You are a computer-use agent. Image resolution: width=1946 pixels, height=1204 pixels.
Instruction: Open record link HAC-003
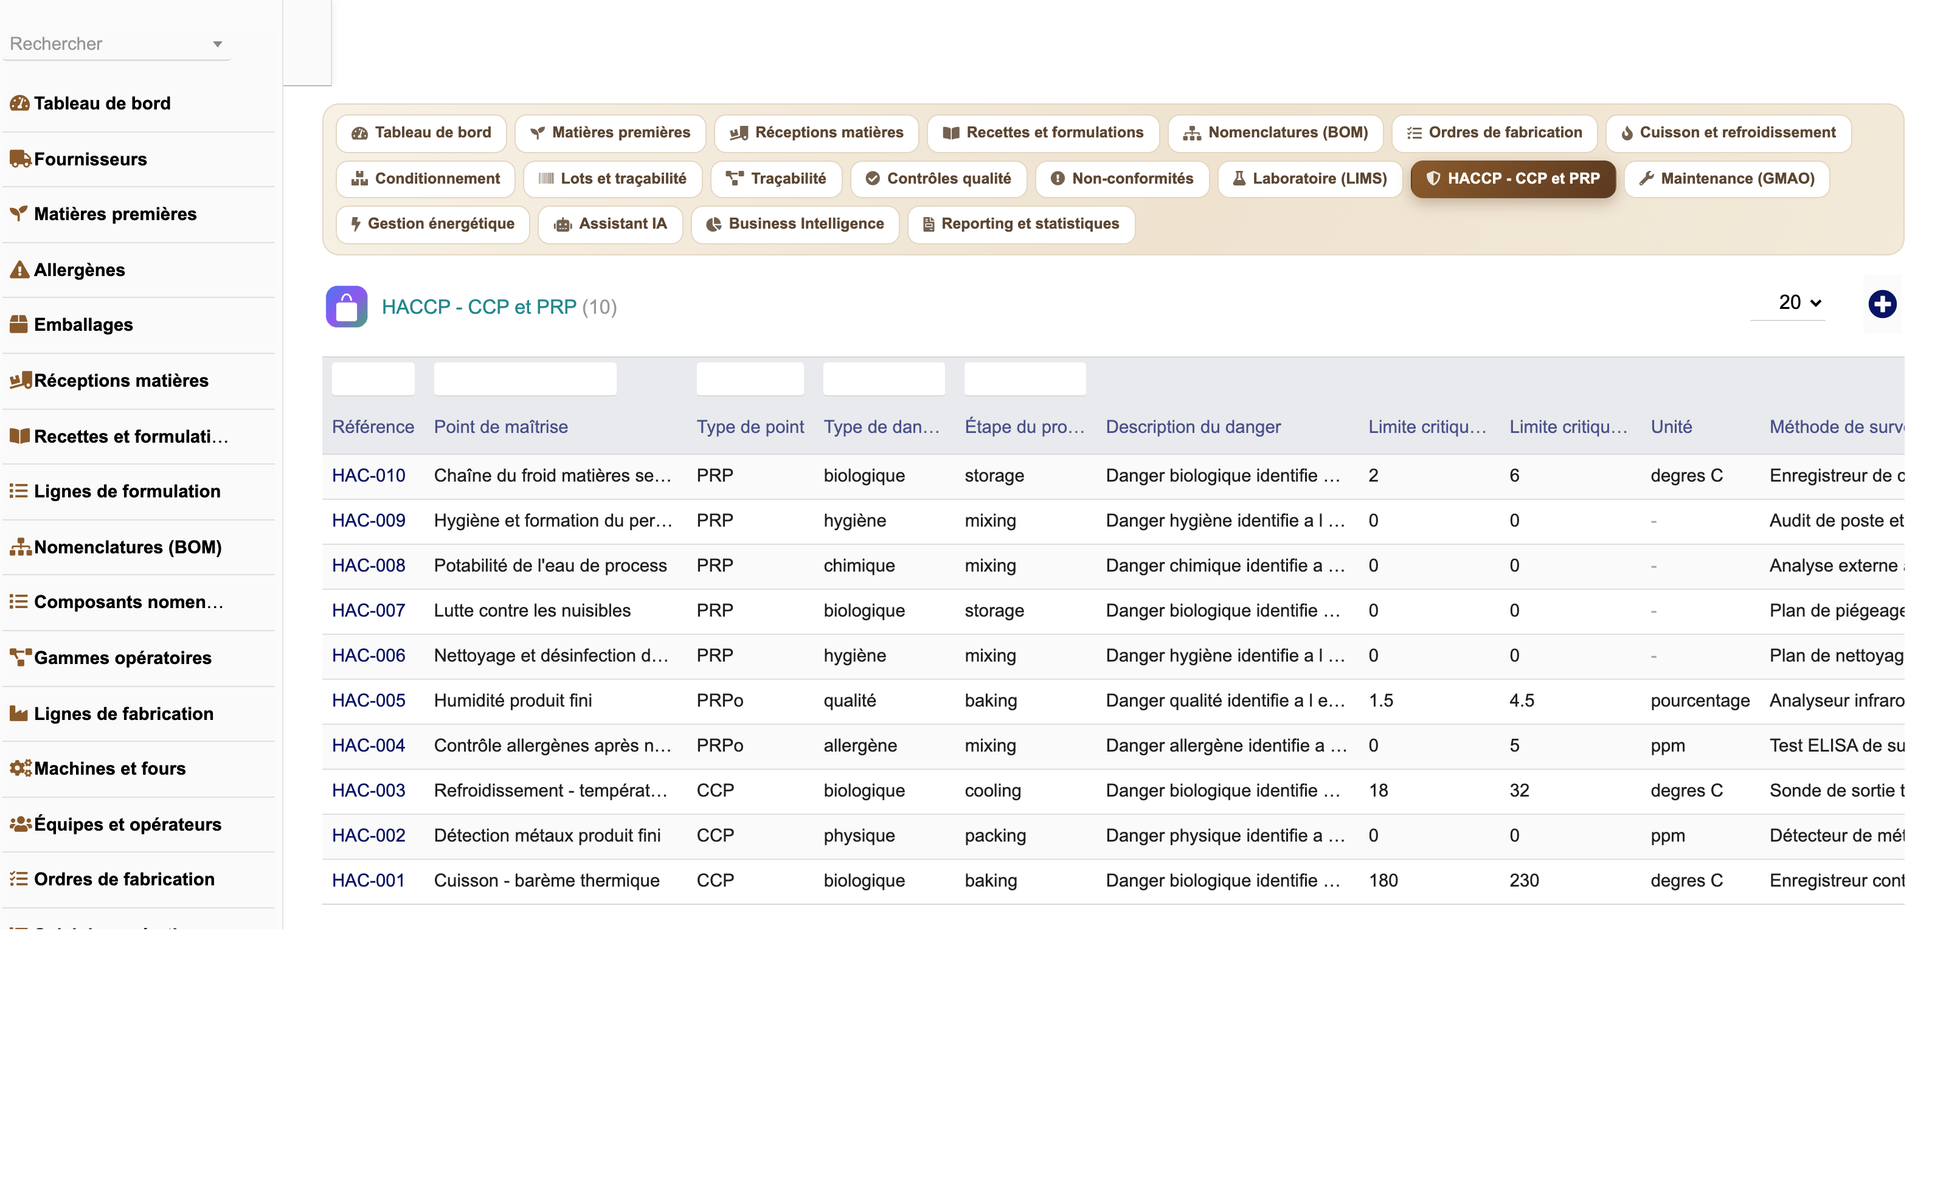[369, 791]
